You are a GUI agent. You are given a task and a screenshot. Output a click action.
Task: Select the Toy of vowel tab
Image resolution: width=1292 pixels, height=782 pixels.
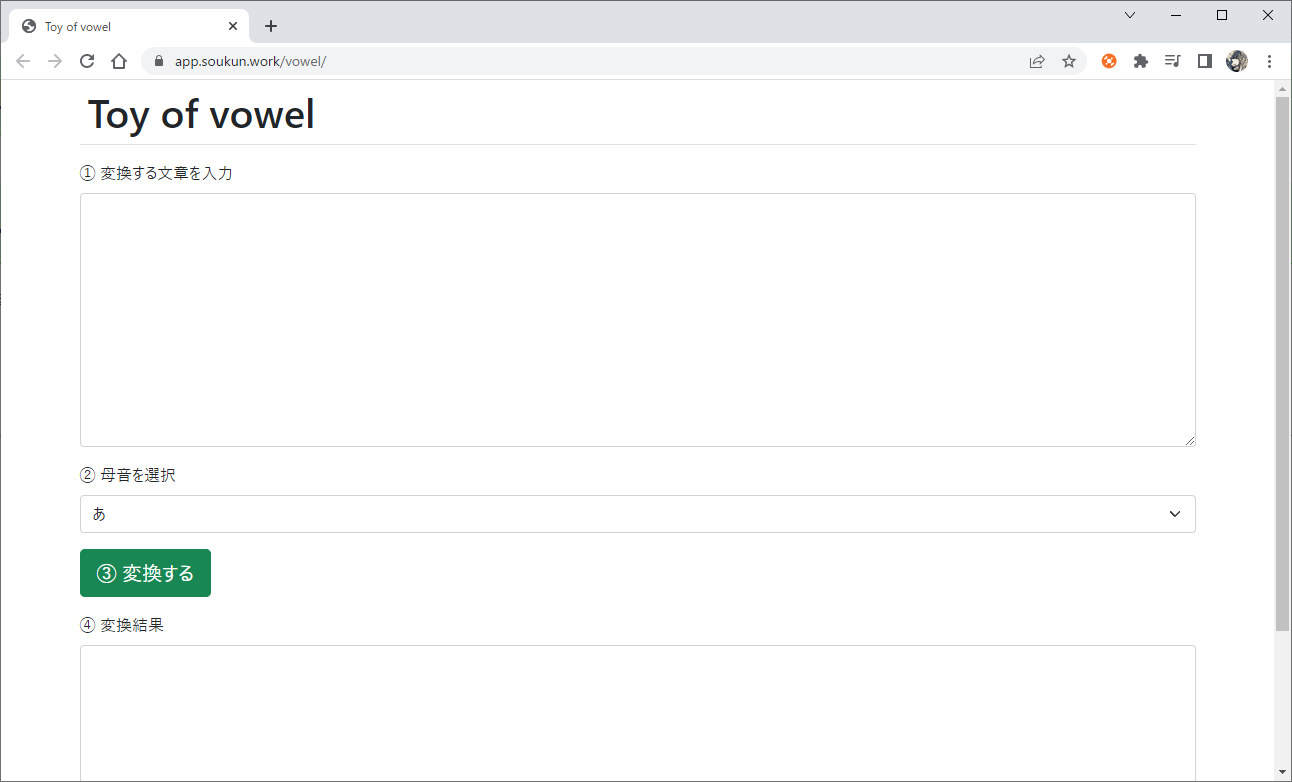[120, 27]
